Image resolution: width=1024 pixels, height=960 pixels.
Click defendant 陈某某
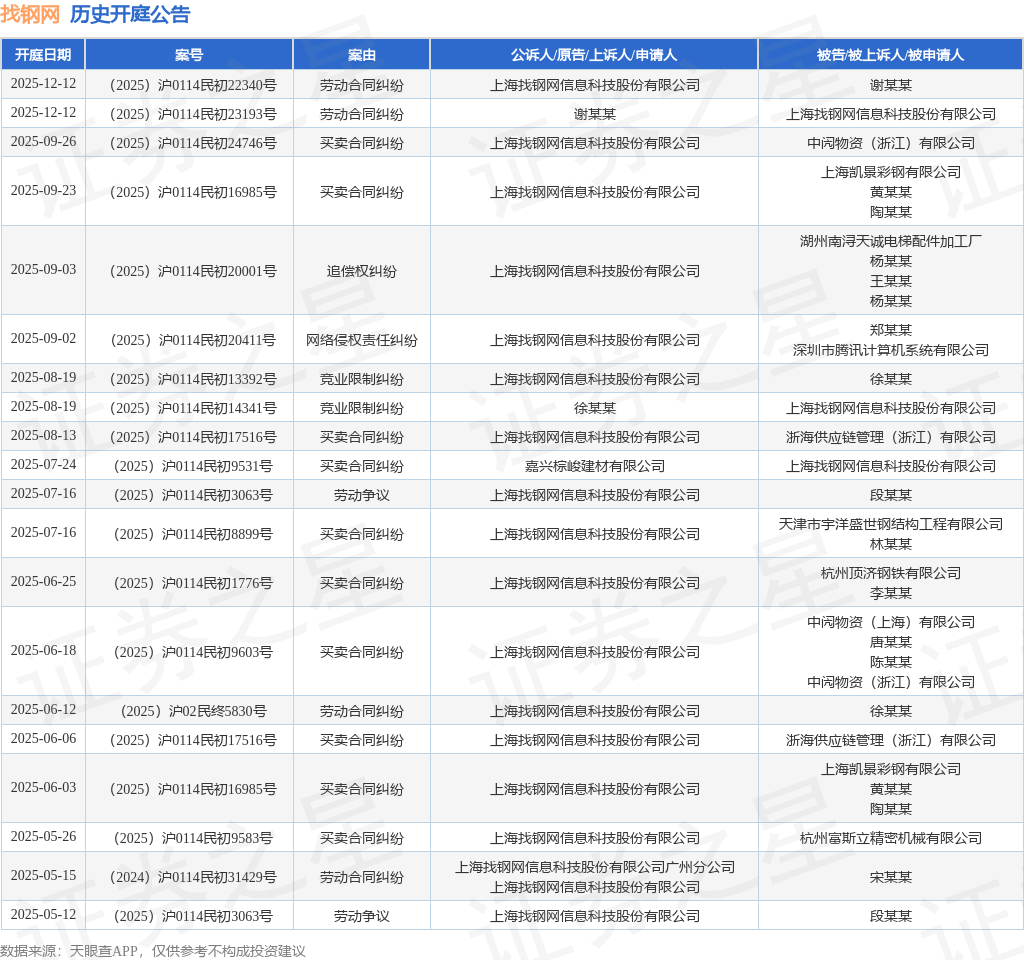coord(891,662)
